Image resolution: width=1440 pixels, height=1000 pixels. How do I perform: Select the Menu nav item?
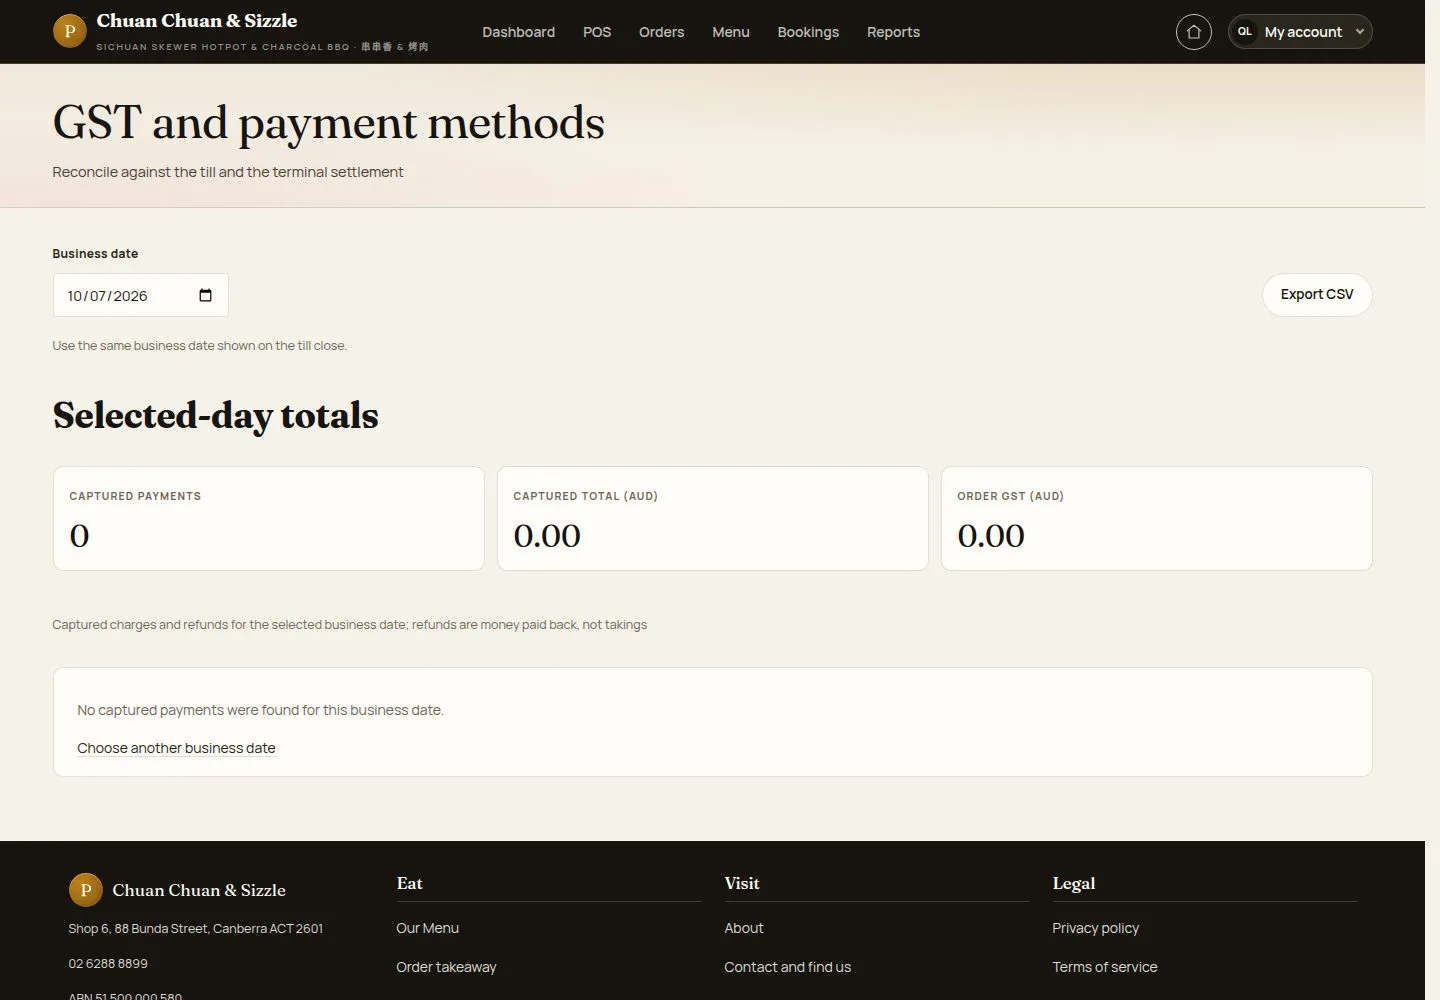click(x=731, y=32)
